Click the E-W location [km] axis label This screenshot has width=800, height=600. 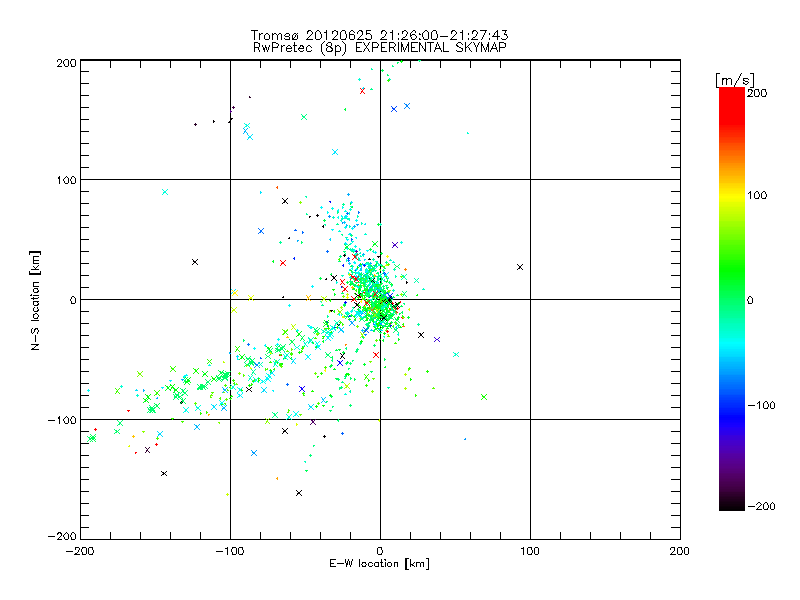click(x=379, y=564)
